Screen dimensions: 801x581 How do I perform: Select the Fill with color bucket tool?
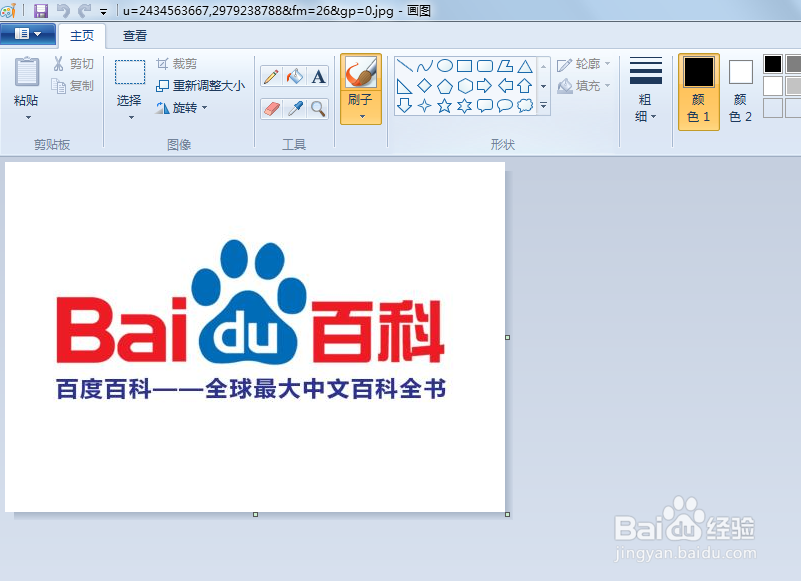[295, 77]
